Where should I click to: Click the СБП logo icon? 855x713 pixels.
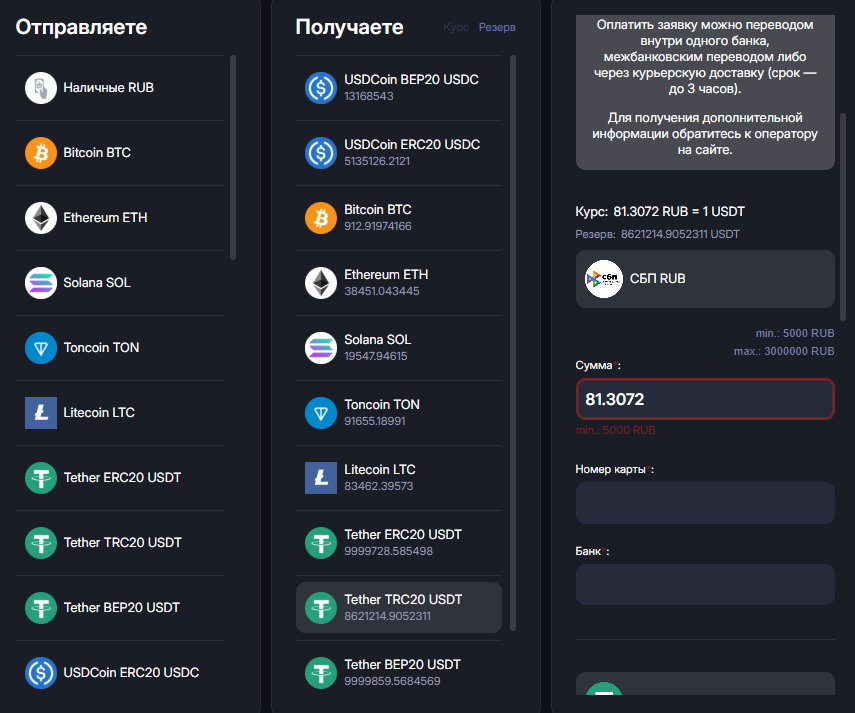(x=604, y=279)
